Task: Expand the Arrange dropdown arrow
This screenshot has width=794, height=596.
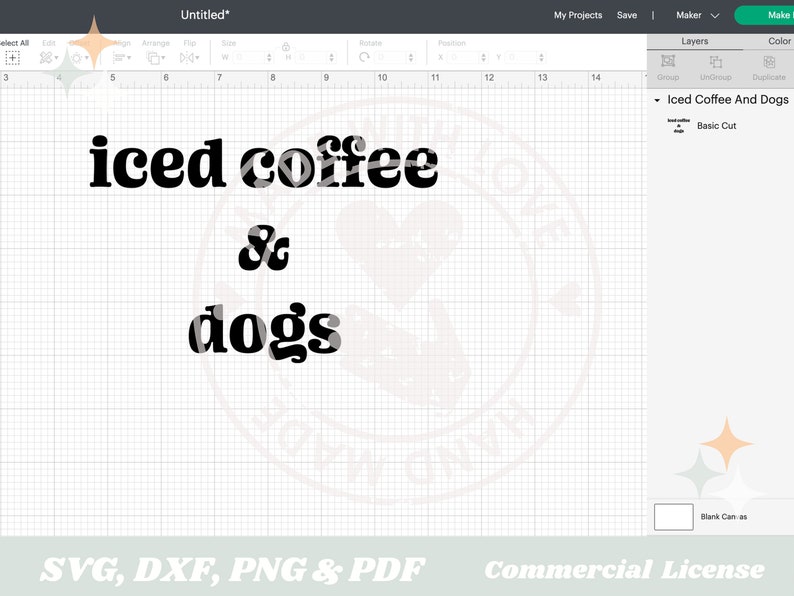Action: point(163,58)
